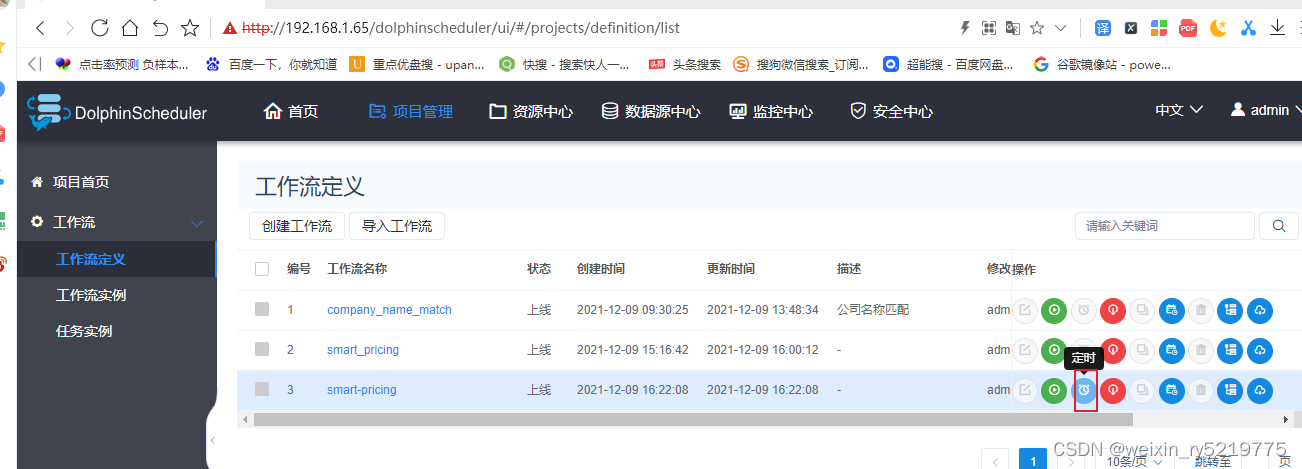Click edit icon in smart-pricing row
The image size is (1302, 469).
(1025, 390)
